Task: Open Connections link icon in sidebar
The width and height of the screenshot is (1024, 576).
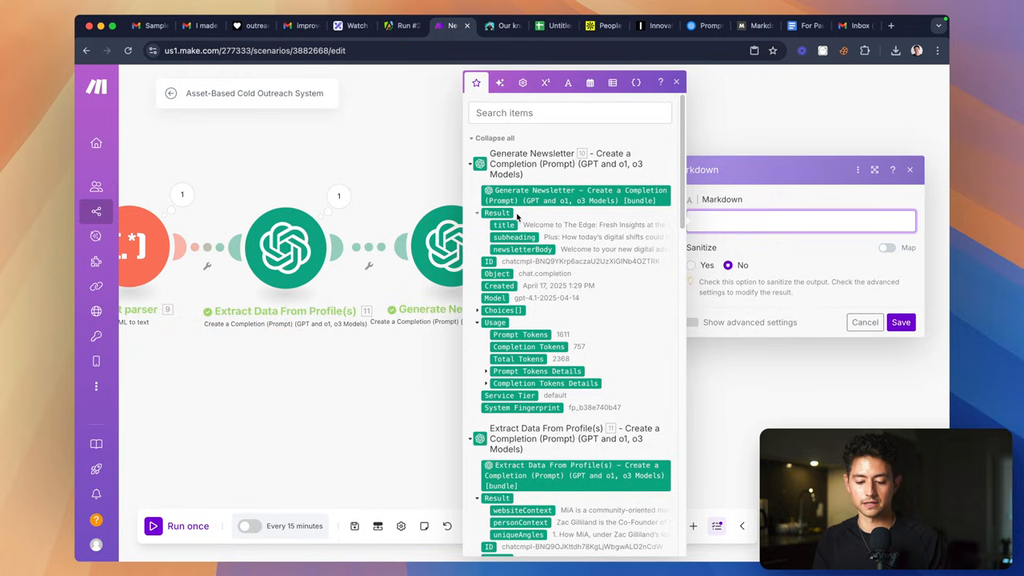Action: coord(96,287)
